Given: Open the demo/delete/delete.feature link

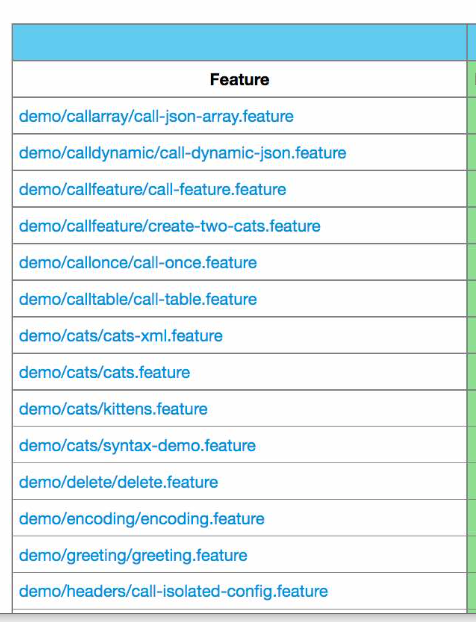Looking at the screenshot, I should 119,482.
